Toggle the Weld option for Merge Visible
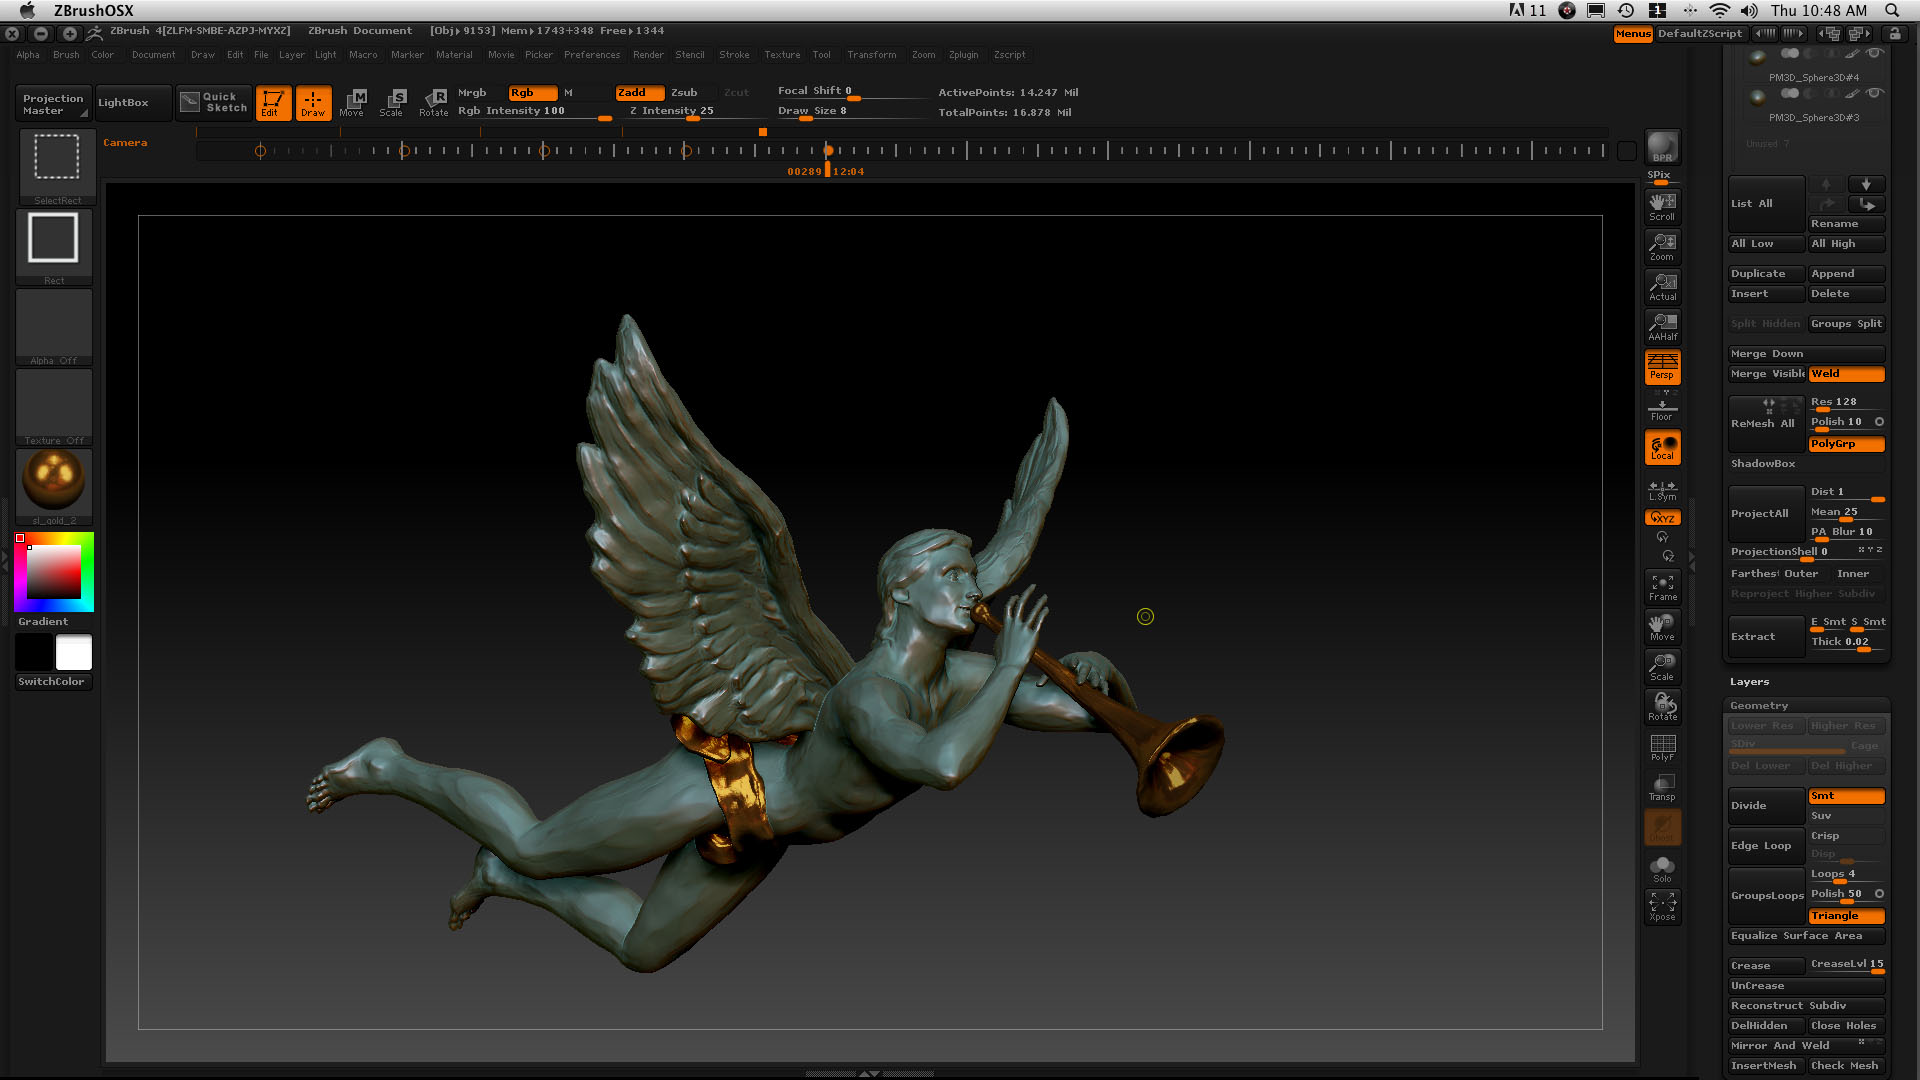The width and height of the screenshot is (1920, 1080). [1846, 374]
